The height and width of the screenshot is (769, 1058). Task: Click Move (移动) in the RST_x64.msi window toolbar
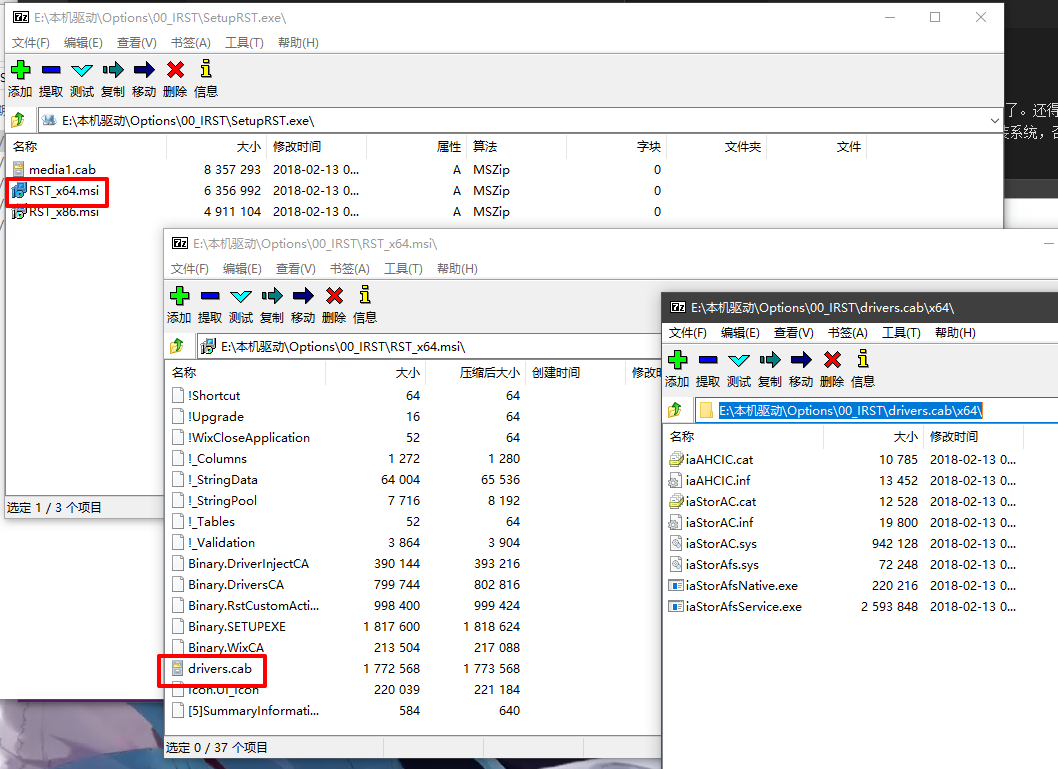pyautogui.click(x=303, y=305)
